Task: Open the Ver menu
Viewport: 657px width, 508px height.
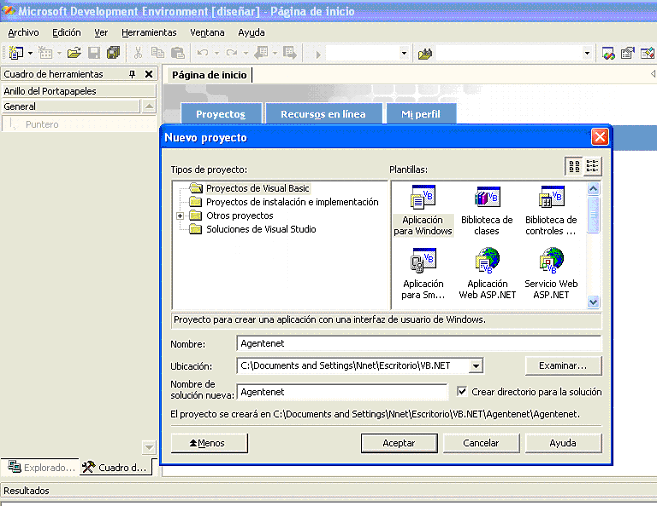Action: pos(101,33)
